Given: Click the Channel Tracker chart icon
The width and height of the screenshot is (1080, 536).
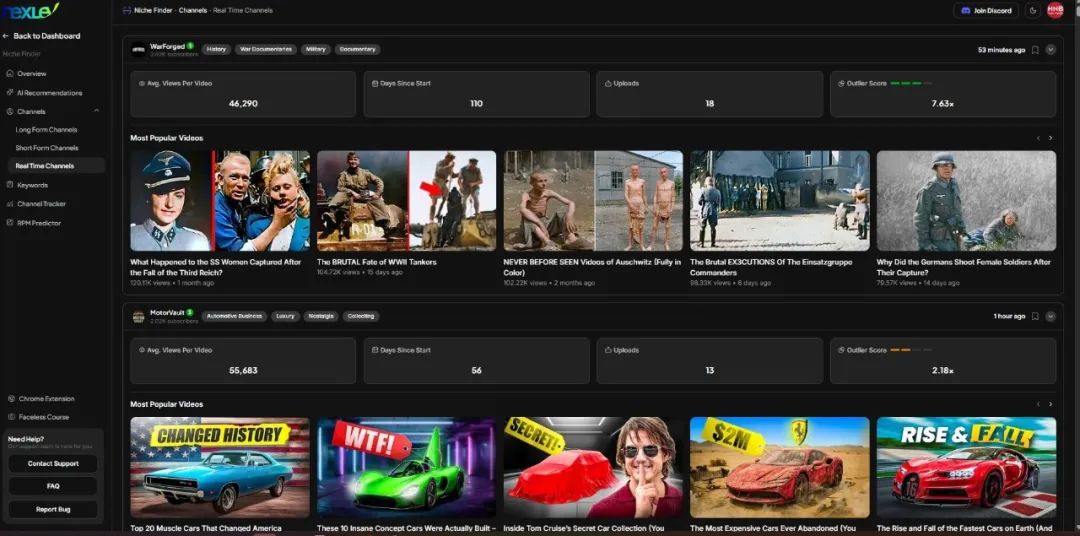Looking at the screenshot, I should [x=10, y=204].
